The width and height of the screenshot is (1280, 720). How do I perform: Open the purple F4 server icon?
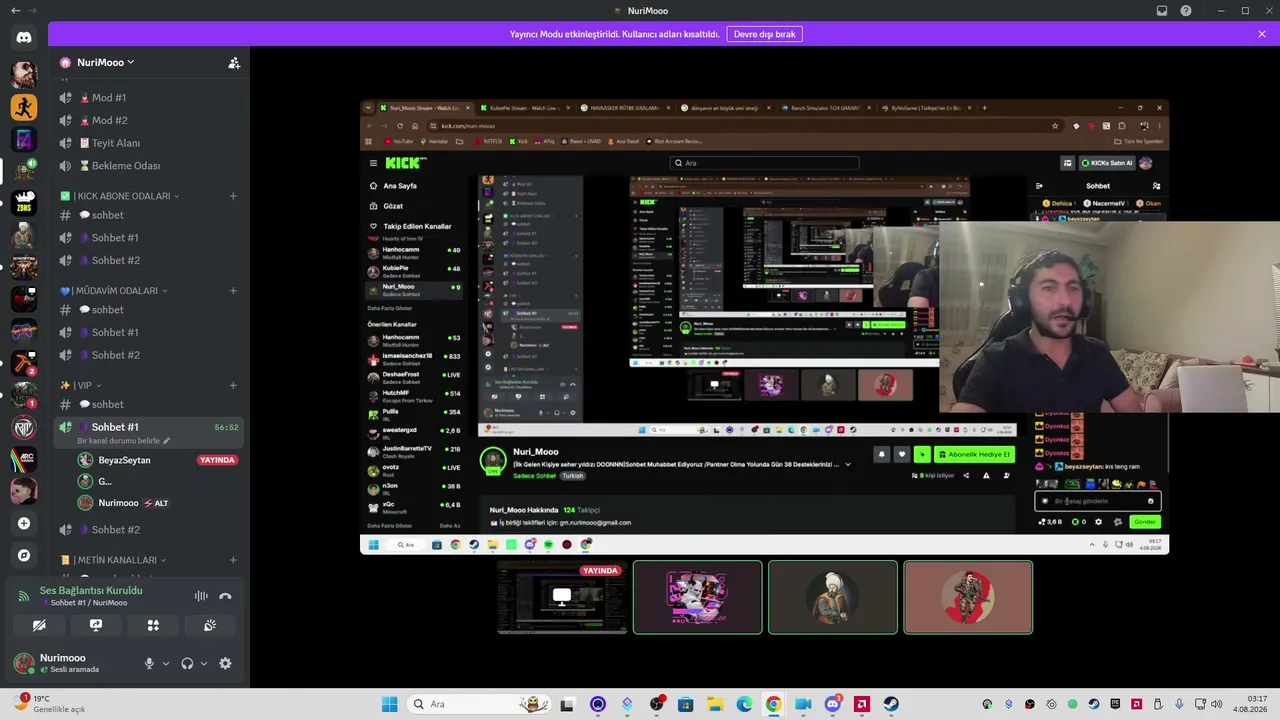pos(24,139)
